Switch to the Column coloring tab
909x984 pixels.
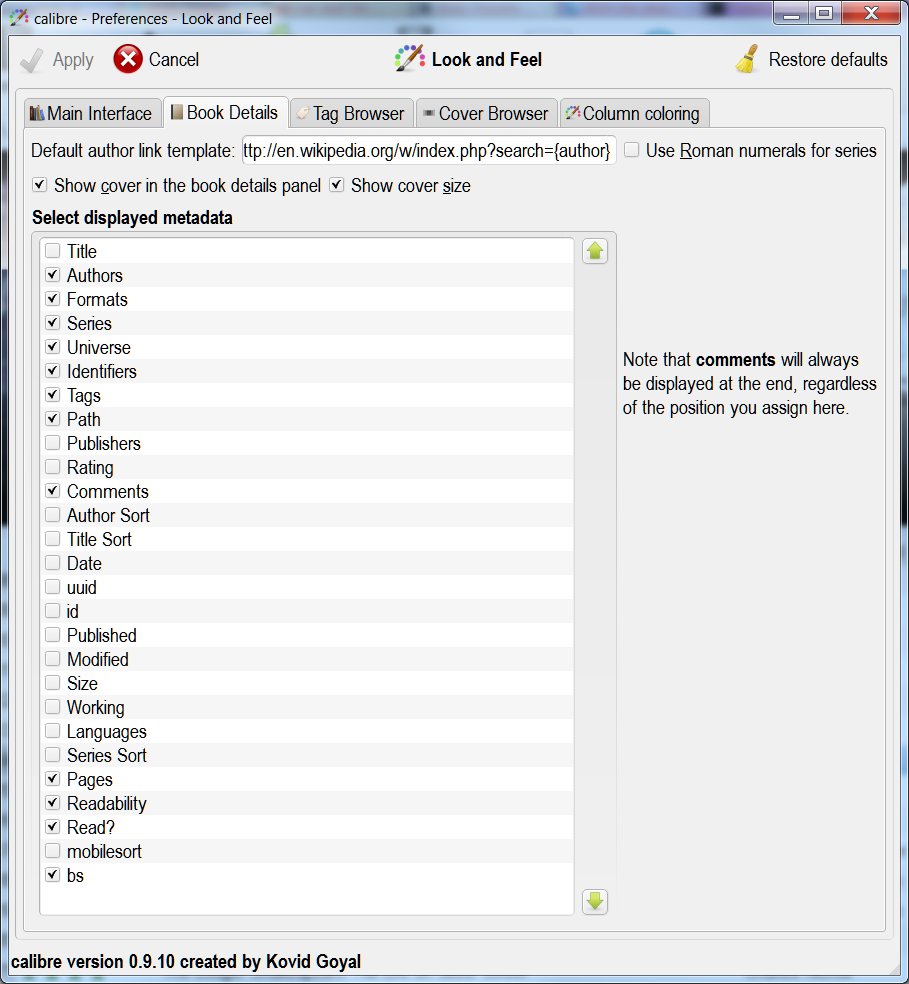click(634, 114)
